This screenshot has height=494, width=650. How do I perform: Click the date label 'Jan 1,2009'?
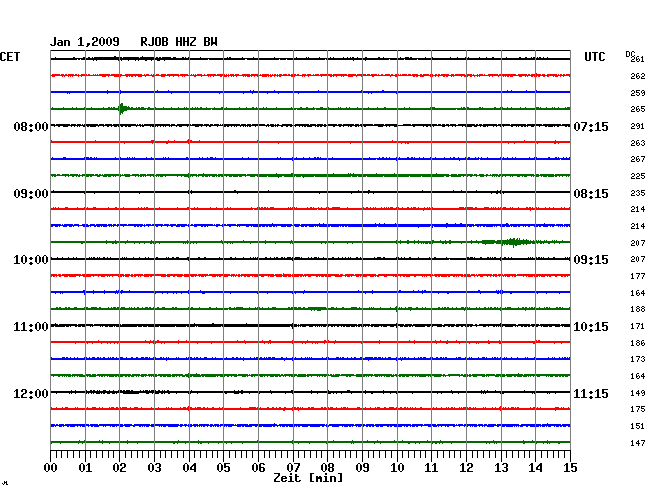coord(85,42)
